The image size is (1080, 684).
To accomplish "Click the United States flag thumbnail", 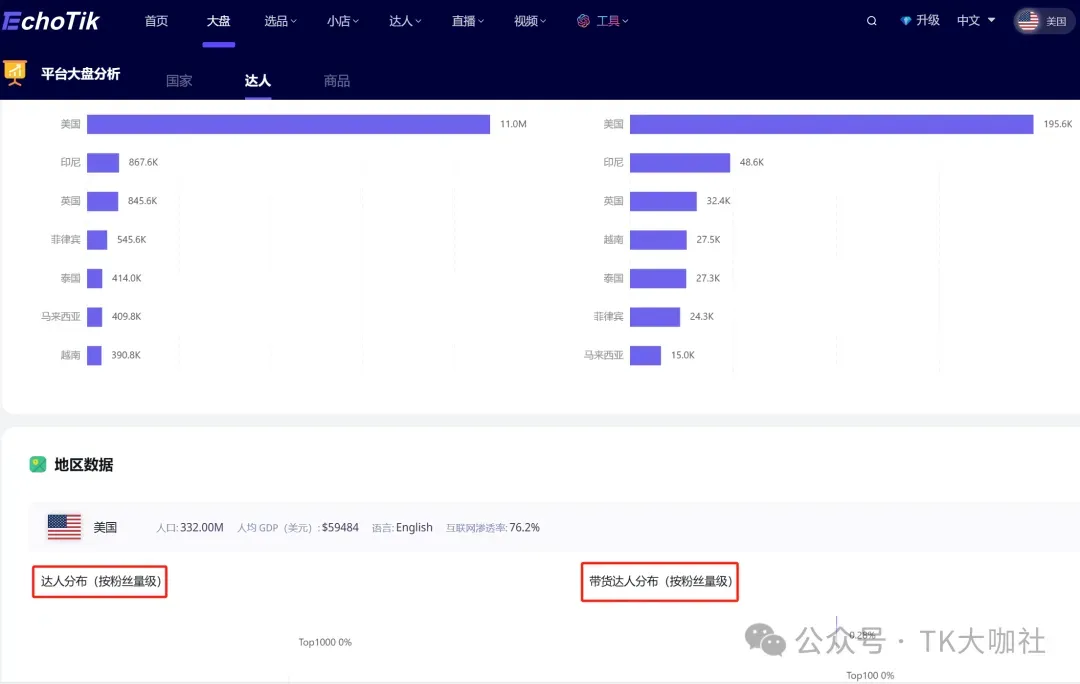I will pos(64,527).
